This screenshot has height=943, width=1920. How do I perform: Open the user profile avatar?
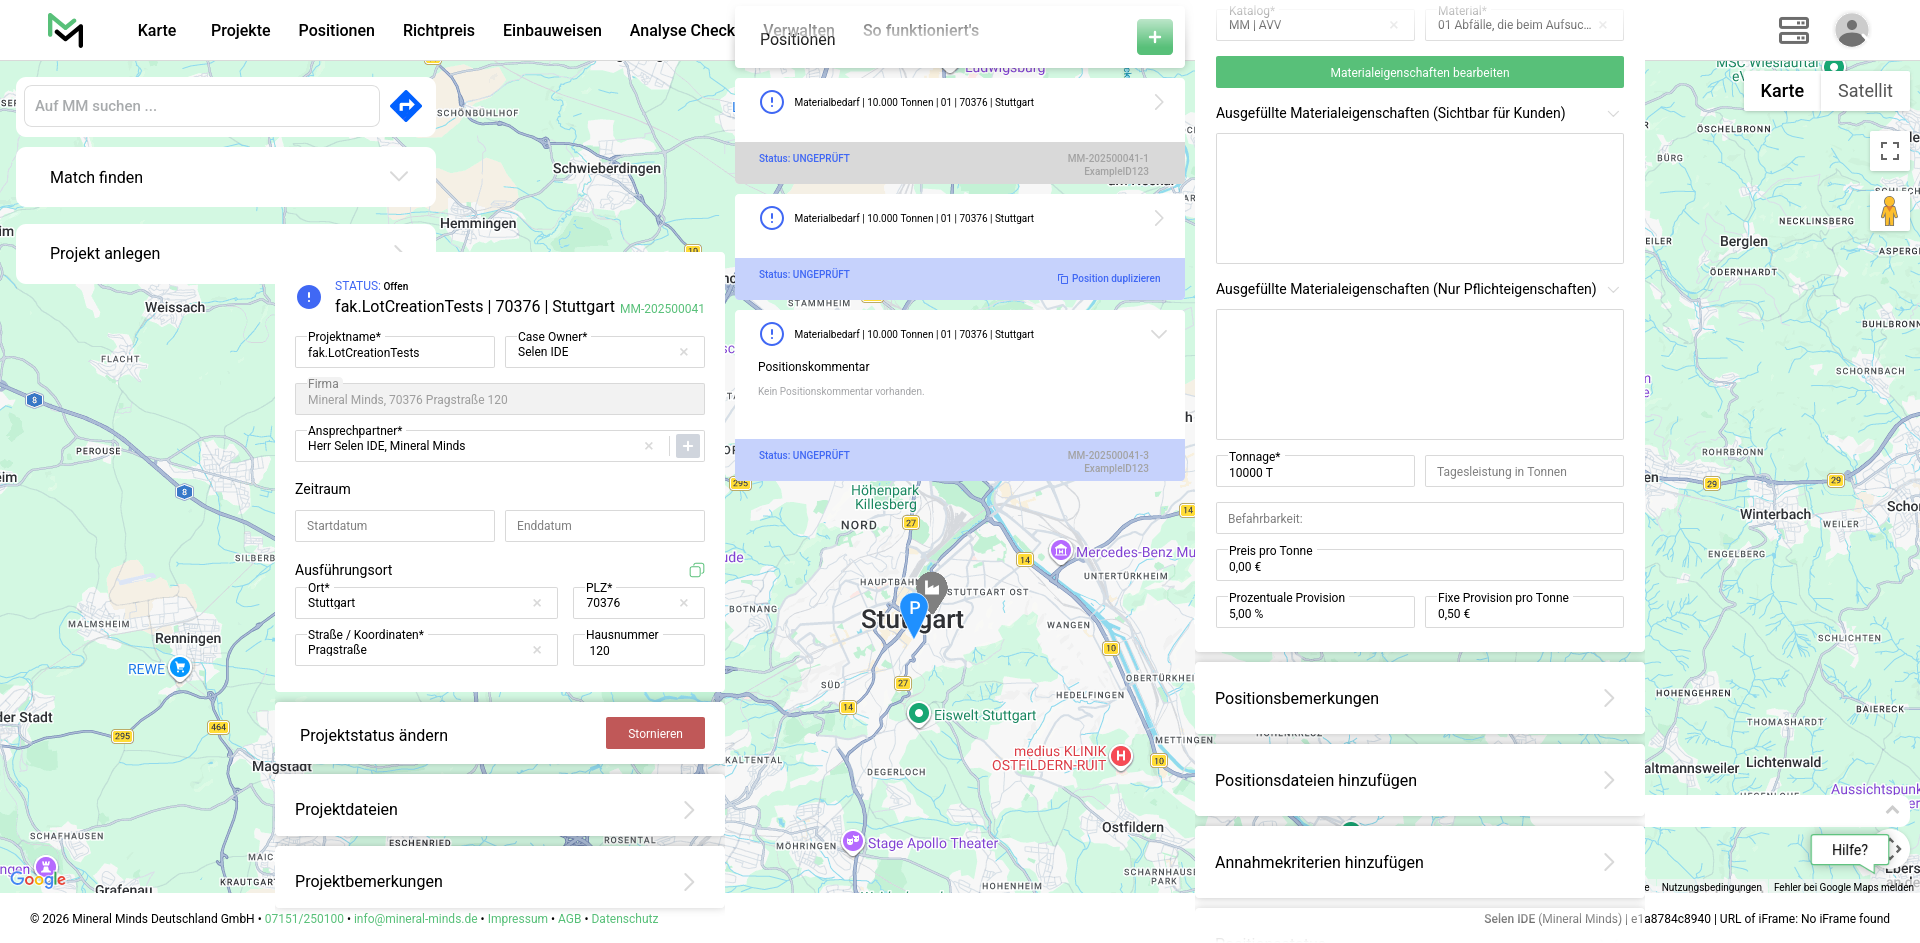point(1851,31)
